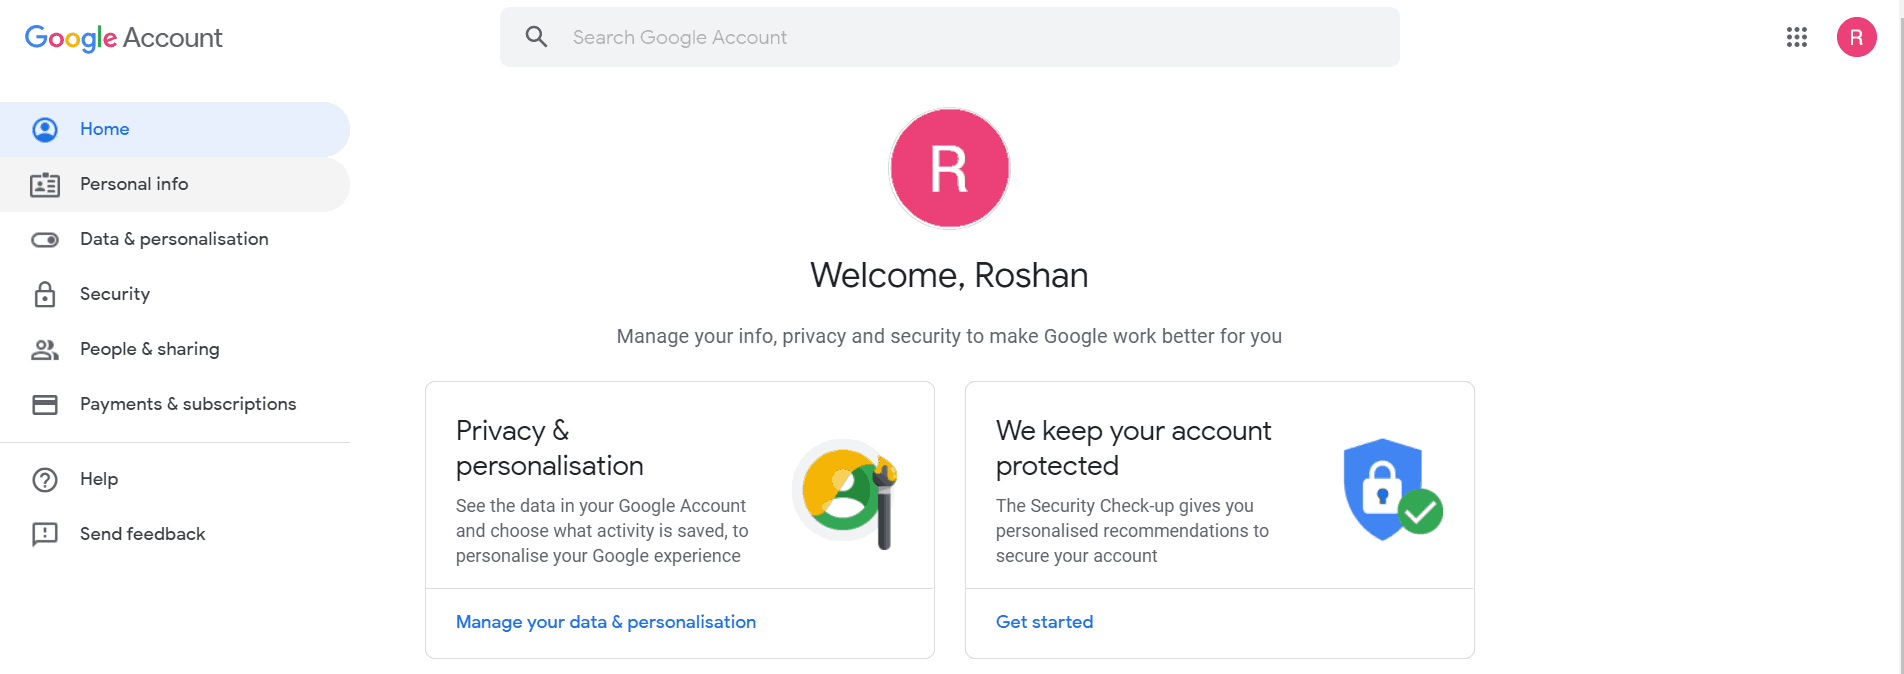Click the account avatar in top-right corner
This screenshot has width=1904, height=674.
tap(1856, 37)
